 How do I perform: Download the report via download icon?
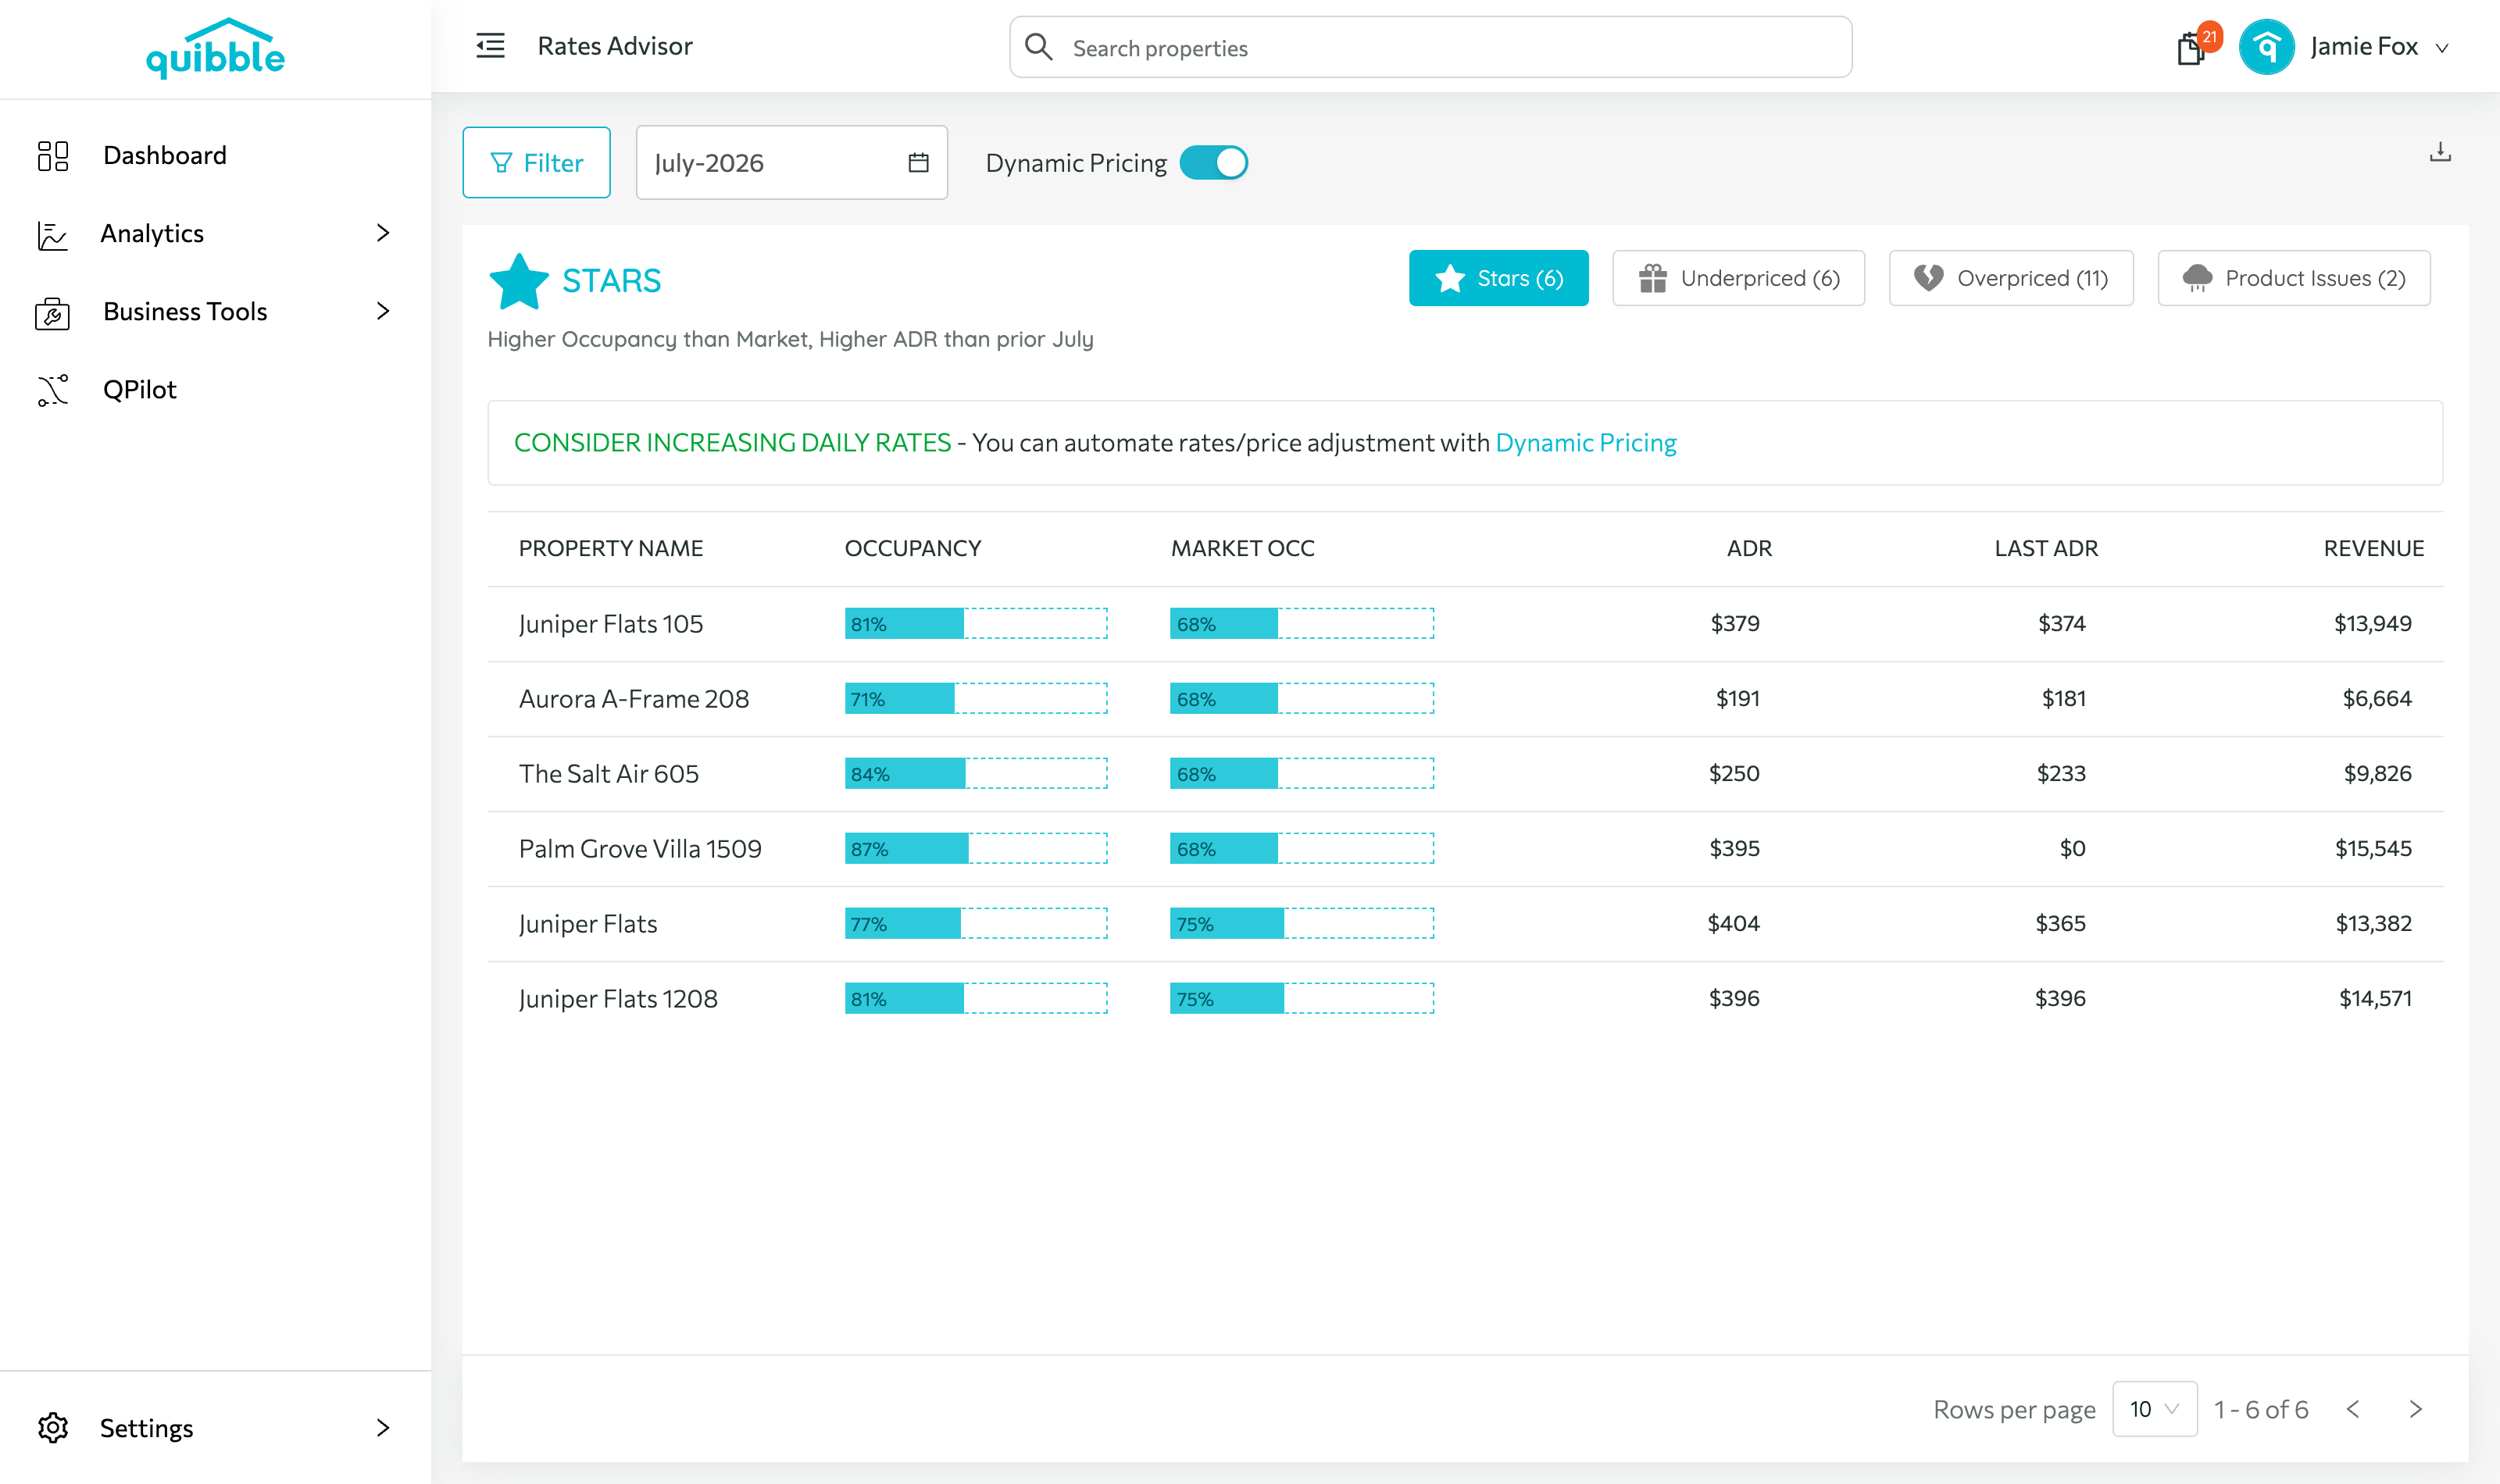[x=2440, y=152]
